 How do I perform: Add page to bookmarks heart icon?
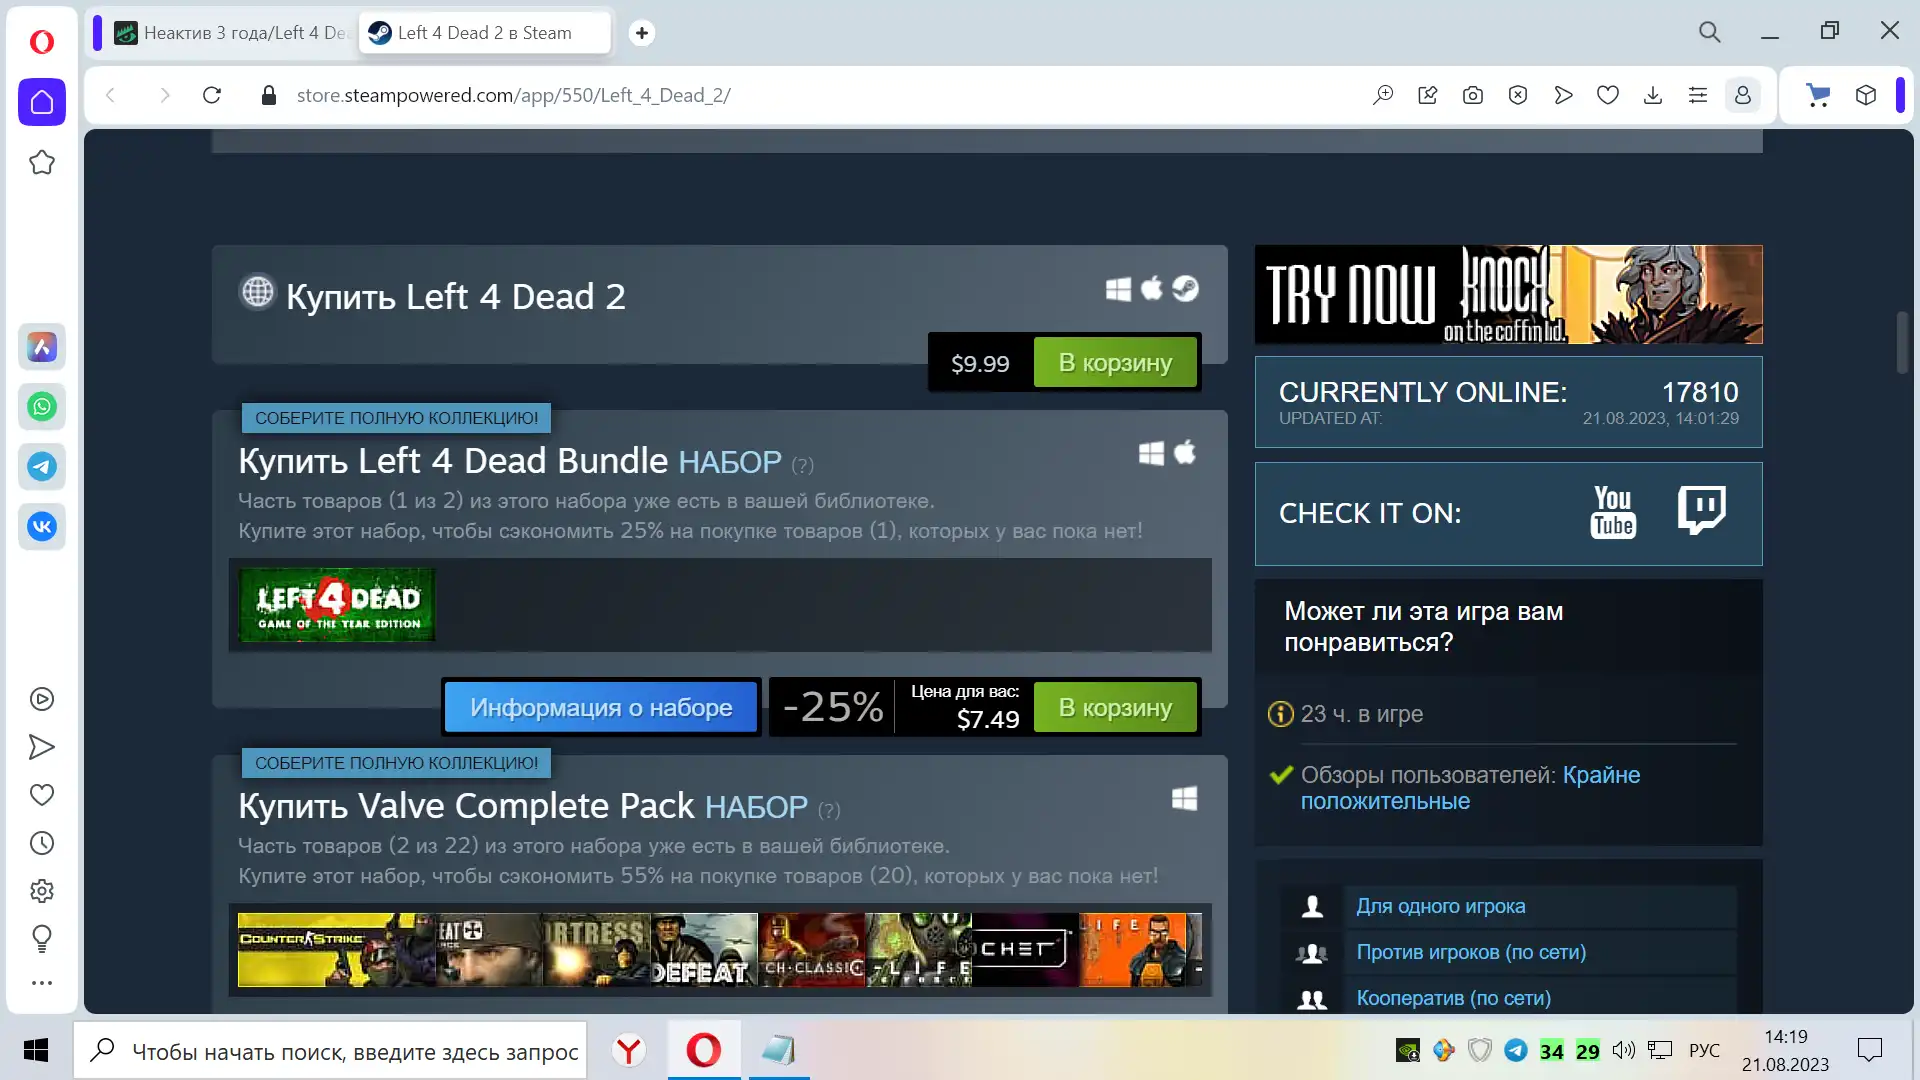[1608, 95]
